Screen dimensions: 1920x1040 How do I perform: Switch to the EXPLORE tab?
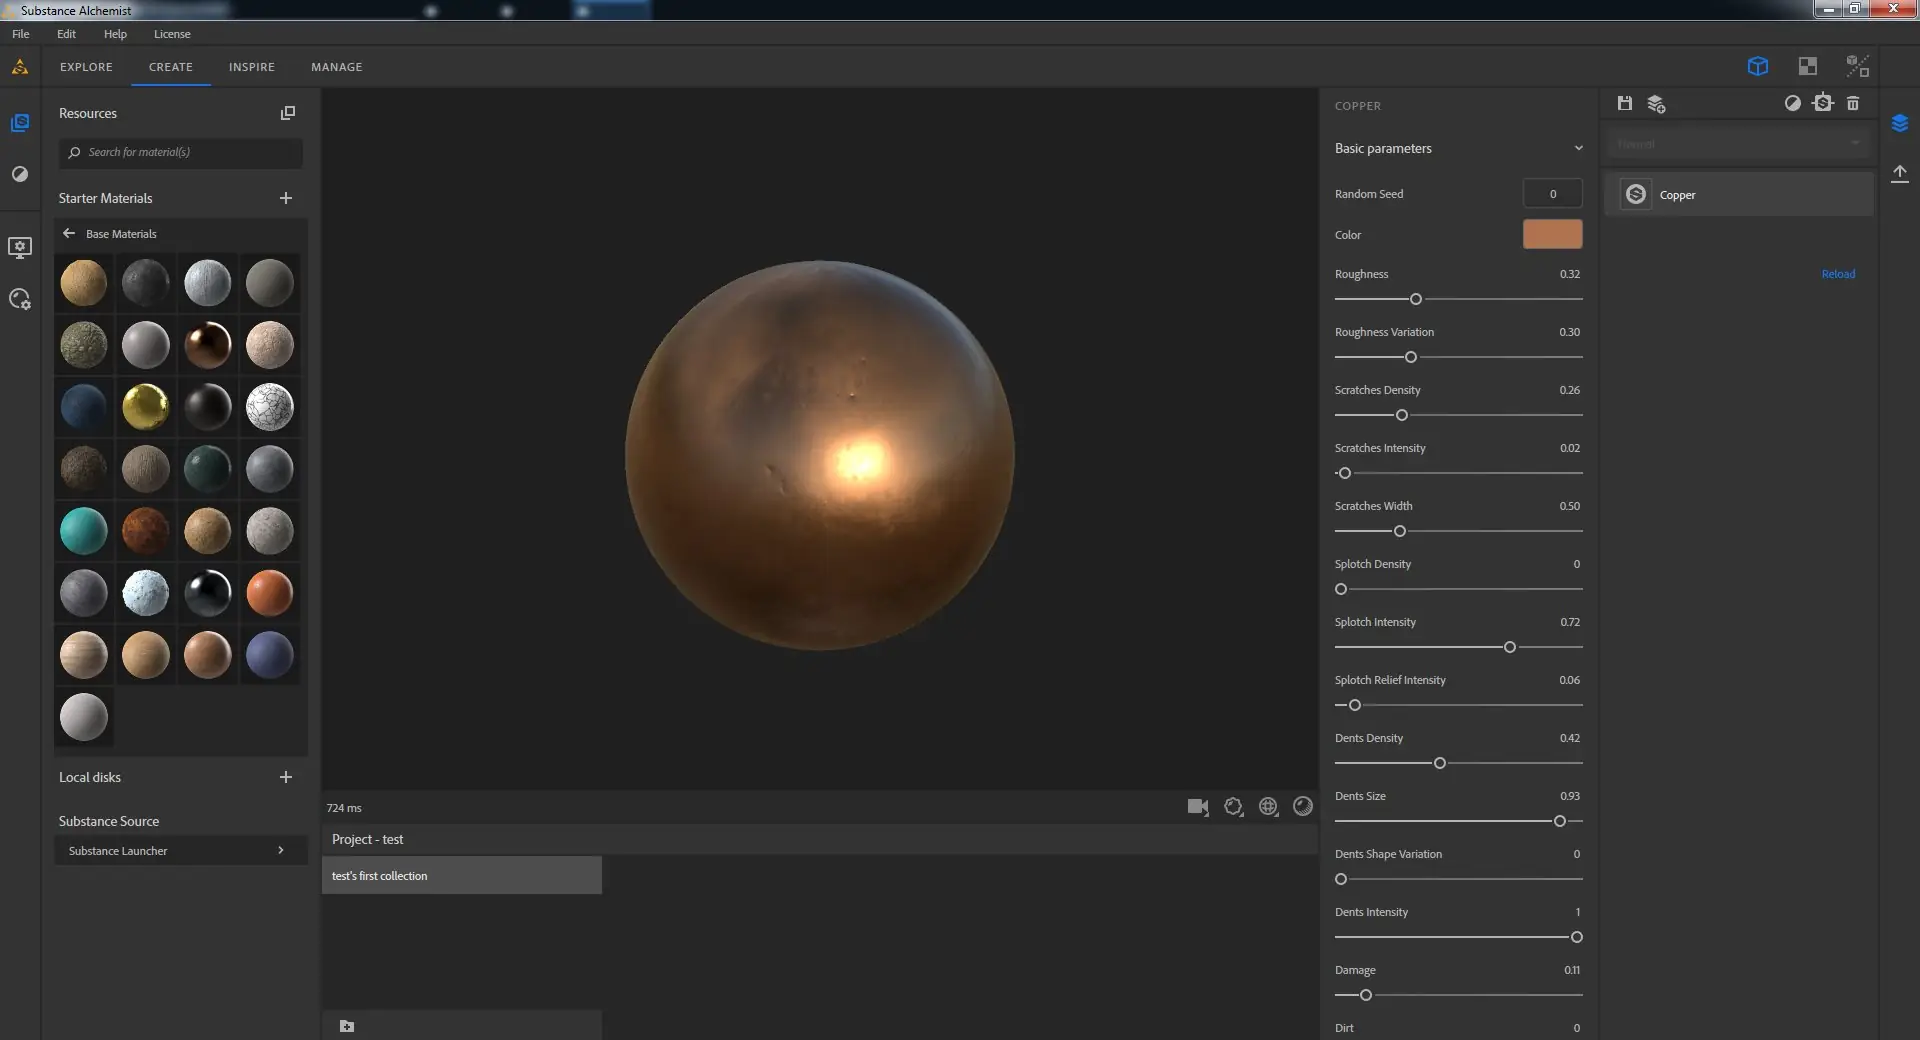[86, 67]
